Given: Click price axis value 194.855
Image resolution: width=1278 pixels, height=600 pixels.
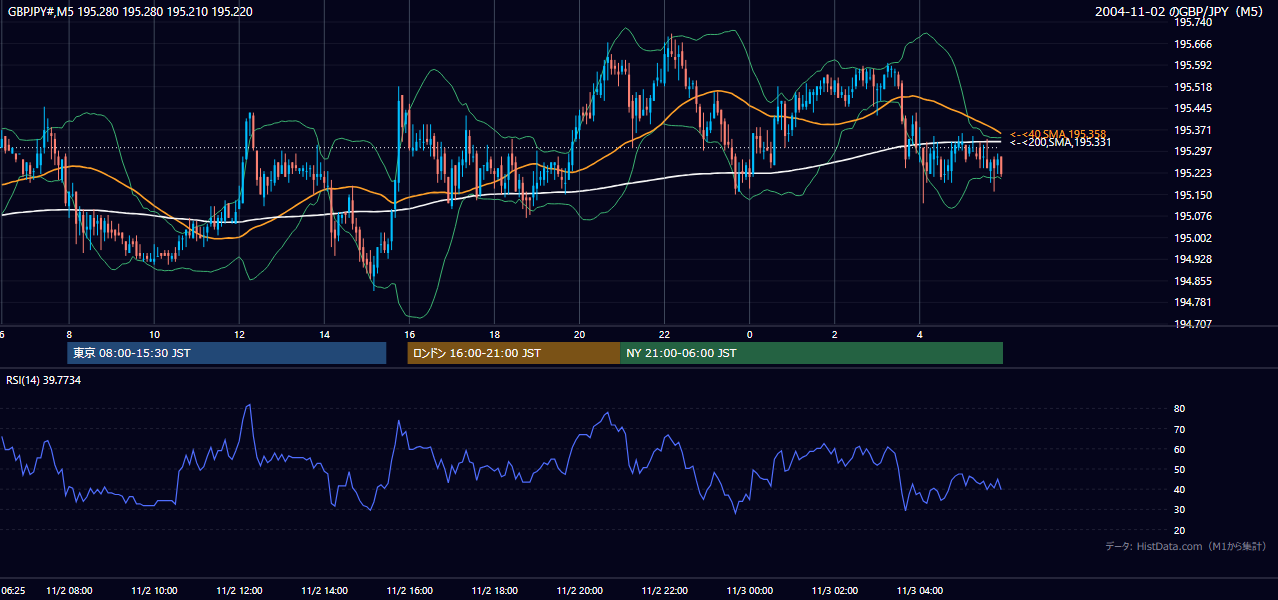Looking at the screenshot, I should point(1193,281).
